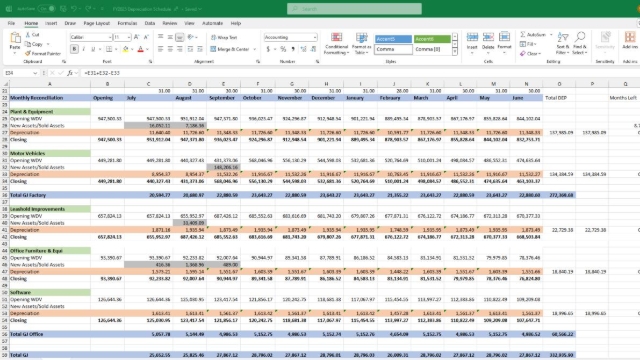Switch to the Formulas tab
The image size is (640, 360).
[127, 23]
